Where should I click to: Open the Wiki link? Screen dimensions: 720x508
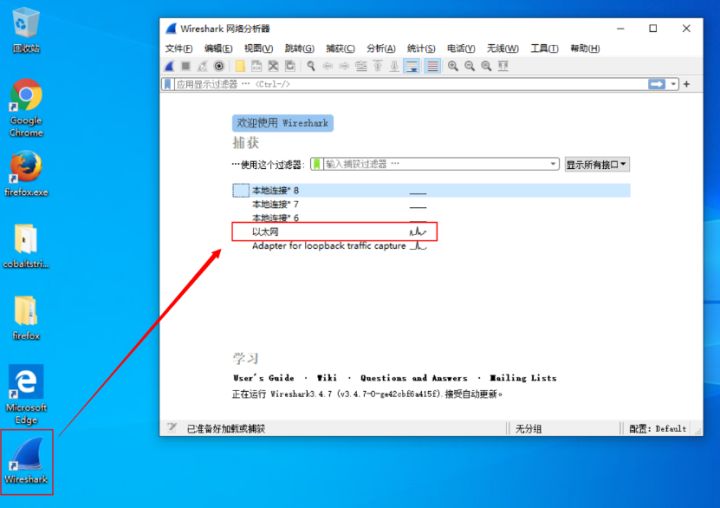click(x=327, y=378)
